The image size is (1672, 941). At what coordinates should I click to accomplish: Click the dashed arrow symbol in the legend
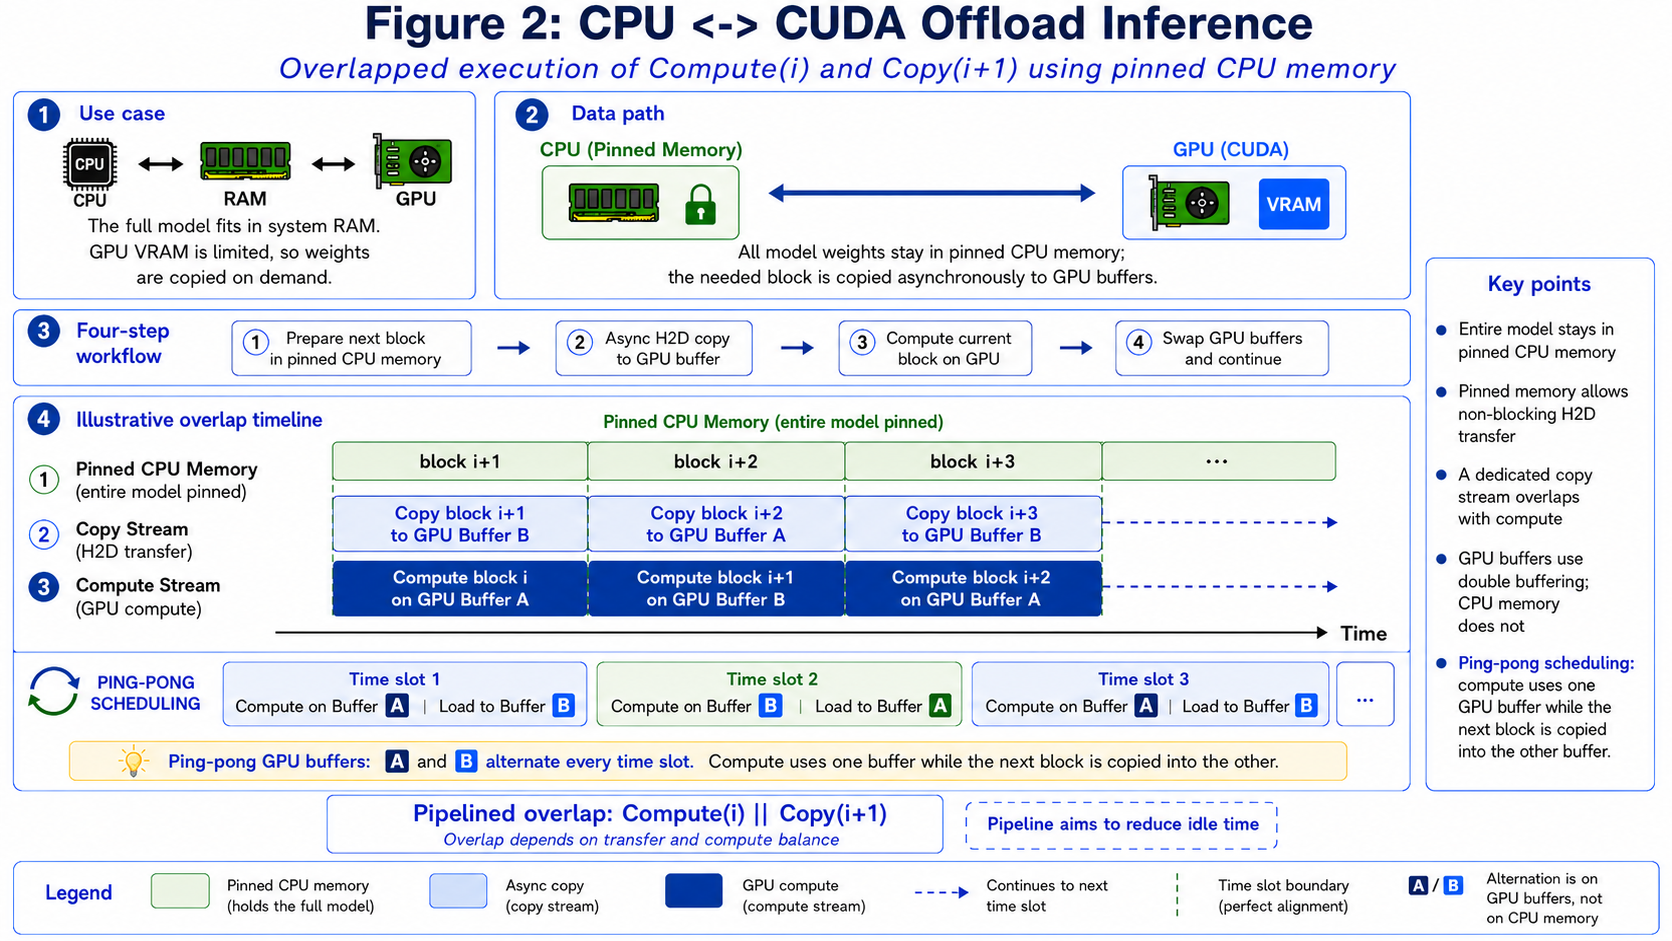pyautogui.click(x=941, y=892)
